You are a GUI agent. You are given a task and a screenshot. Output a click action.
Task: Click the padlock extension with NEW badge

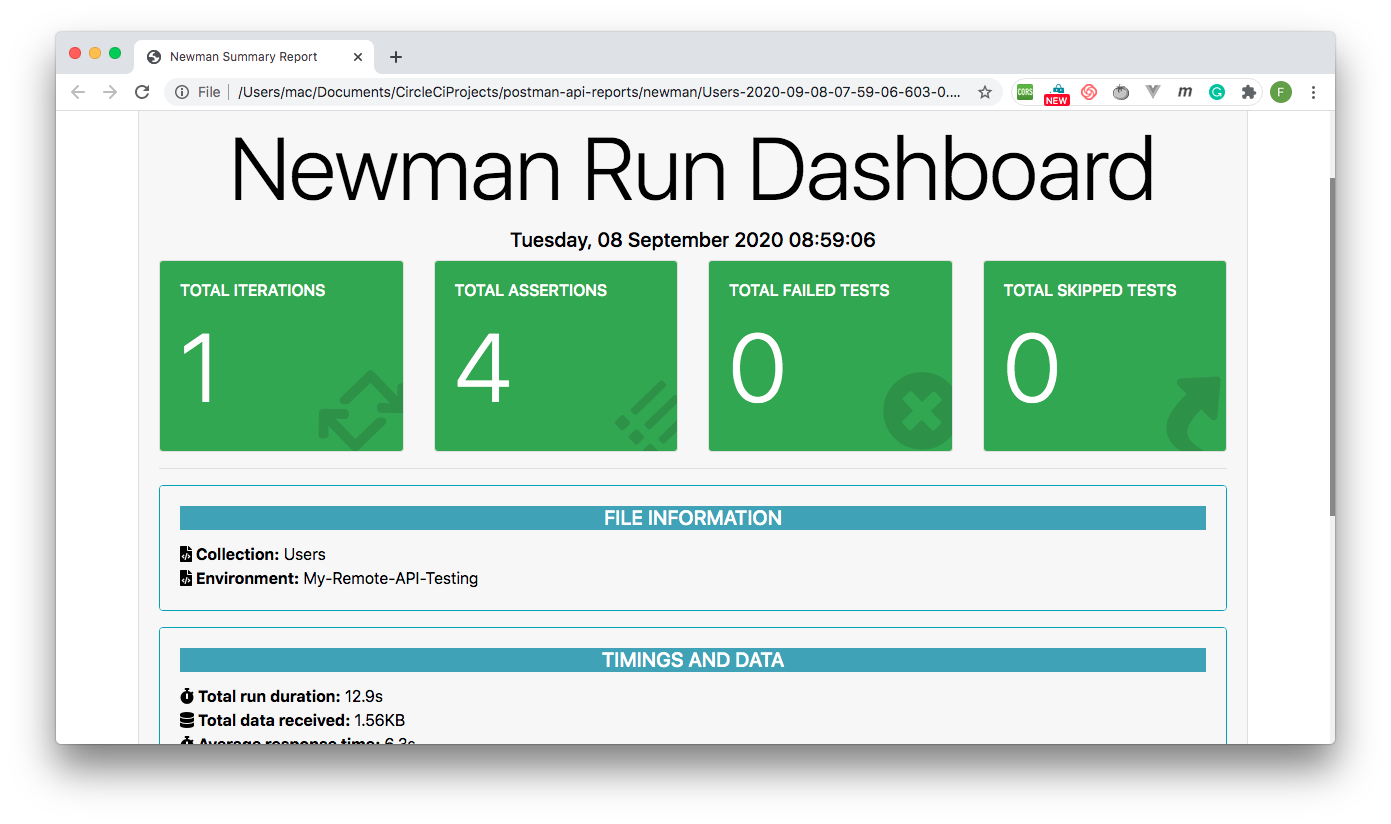1057,91
